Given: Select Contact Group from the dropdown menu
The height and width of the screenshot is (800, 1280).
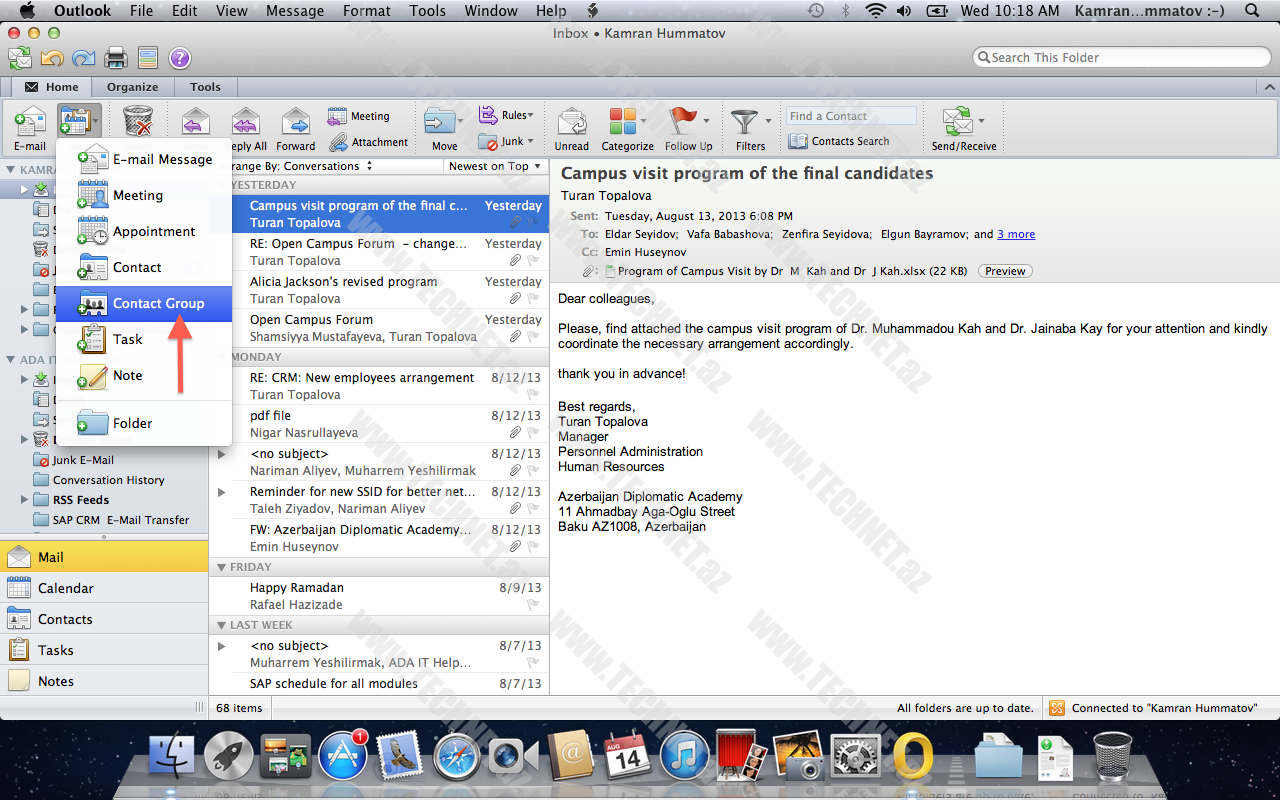Looking at the screenshot, I should click(158, 303).
